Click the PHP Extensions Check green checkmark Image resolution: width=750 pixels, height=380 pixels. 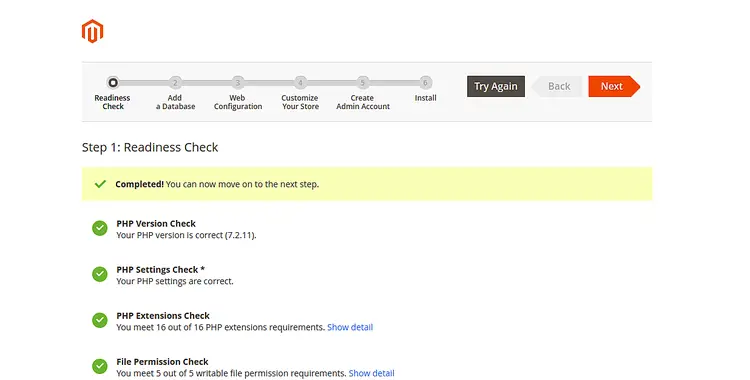coord(100,320)
